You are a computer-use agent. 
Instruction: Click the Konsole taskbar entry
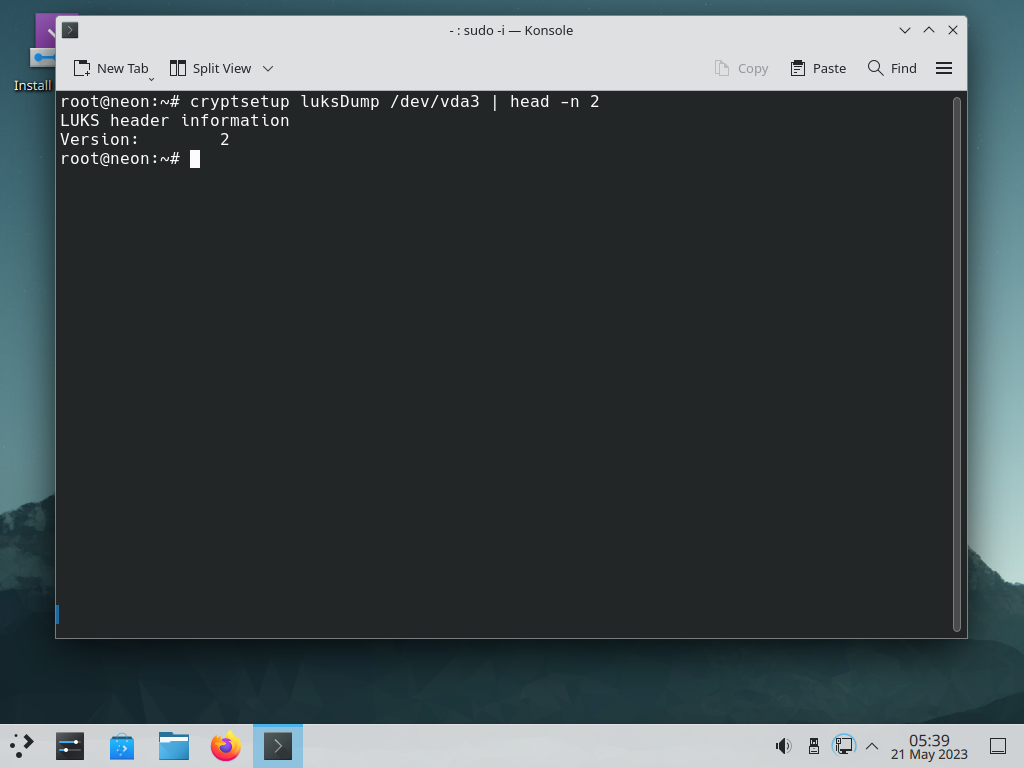point(278,746)
